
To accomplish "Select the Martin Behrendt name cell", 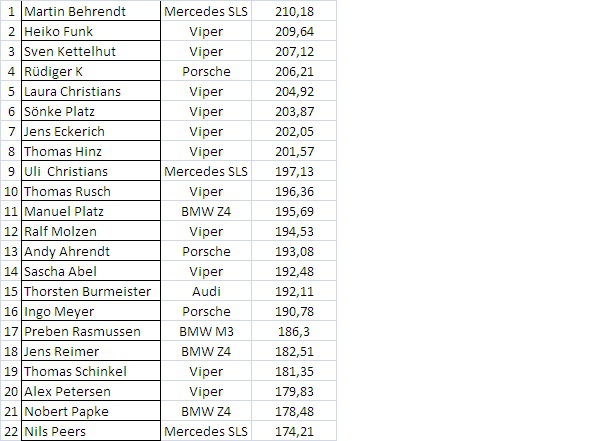I will [89, 11].
